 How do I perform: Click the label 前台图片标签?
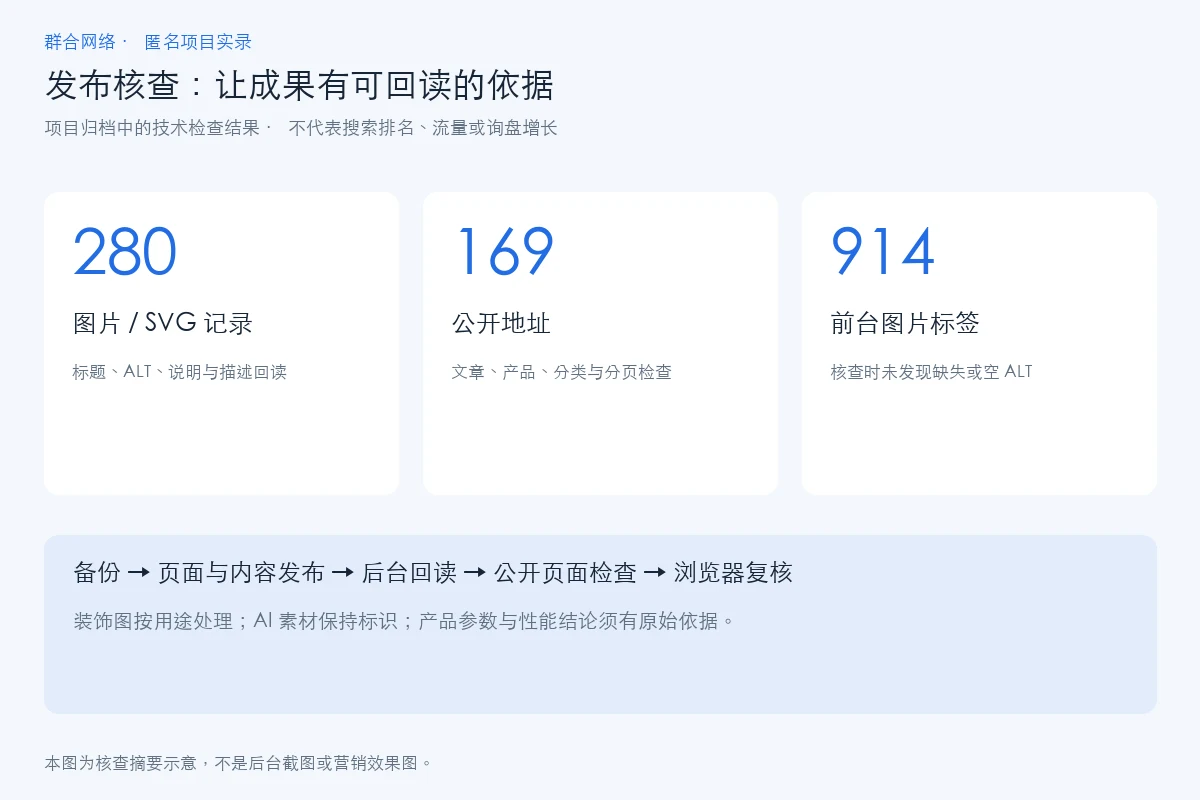[x=905, y=323]
